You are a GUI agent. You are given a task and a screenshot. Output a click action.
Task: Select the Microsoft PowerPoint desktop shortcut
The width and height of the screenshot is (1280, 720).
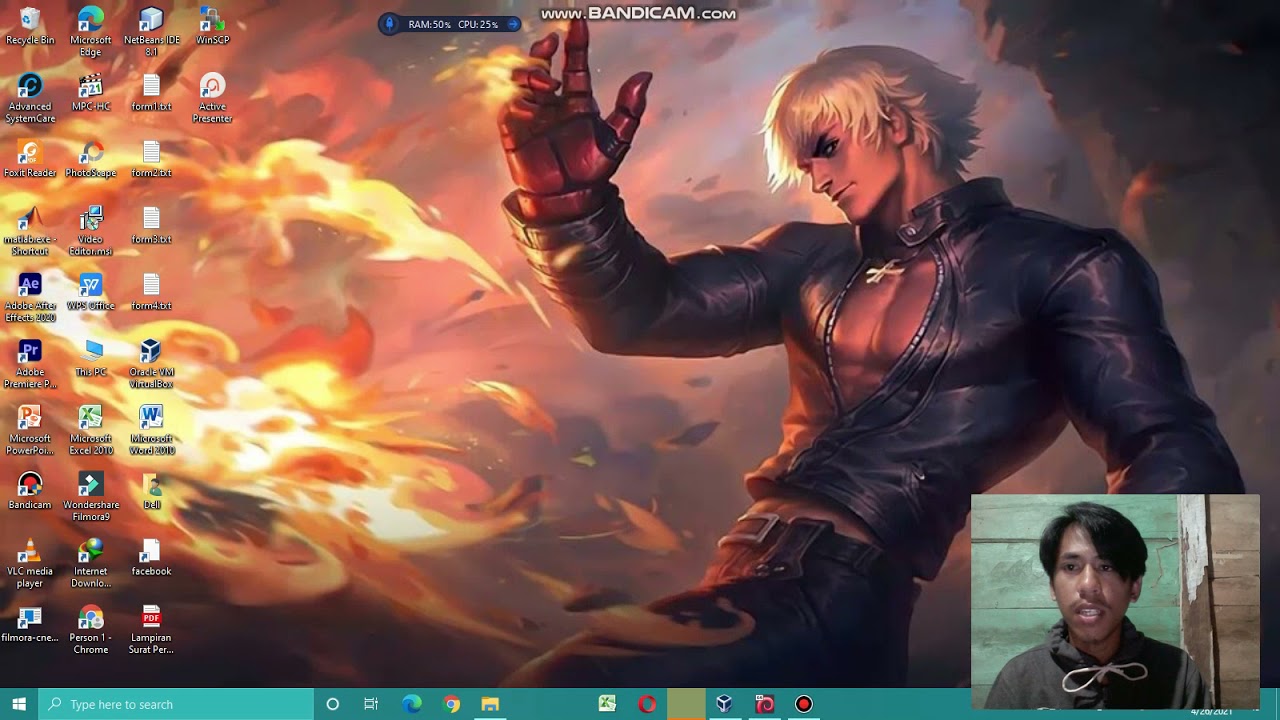[x=30, y=430]
